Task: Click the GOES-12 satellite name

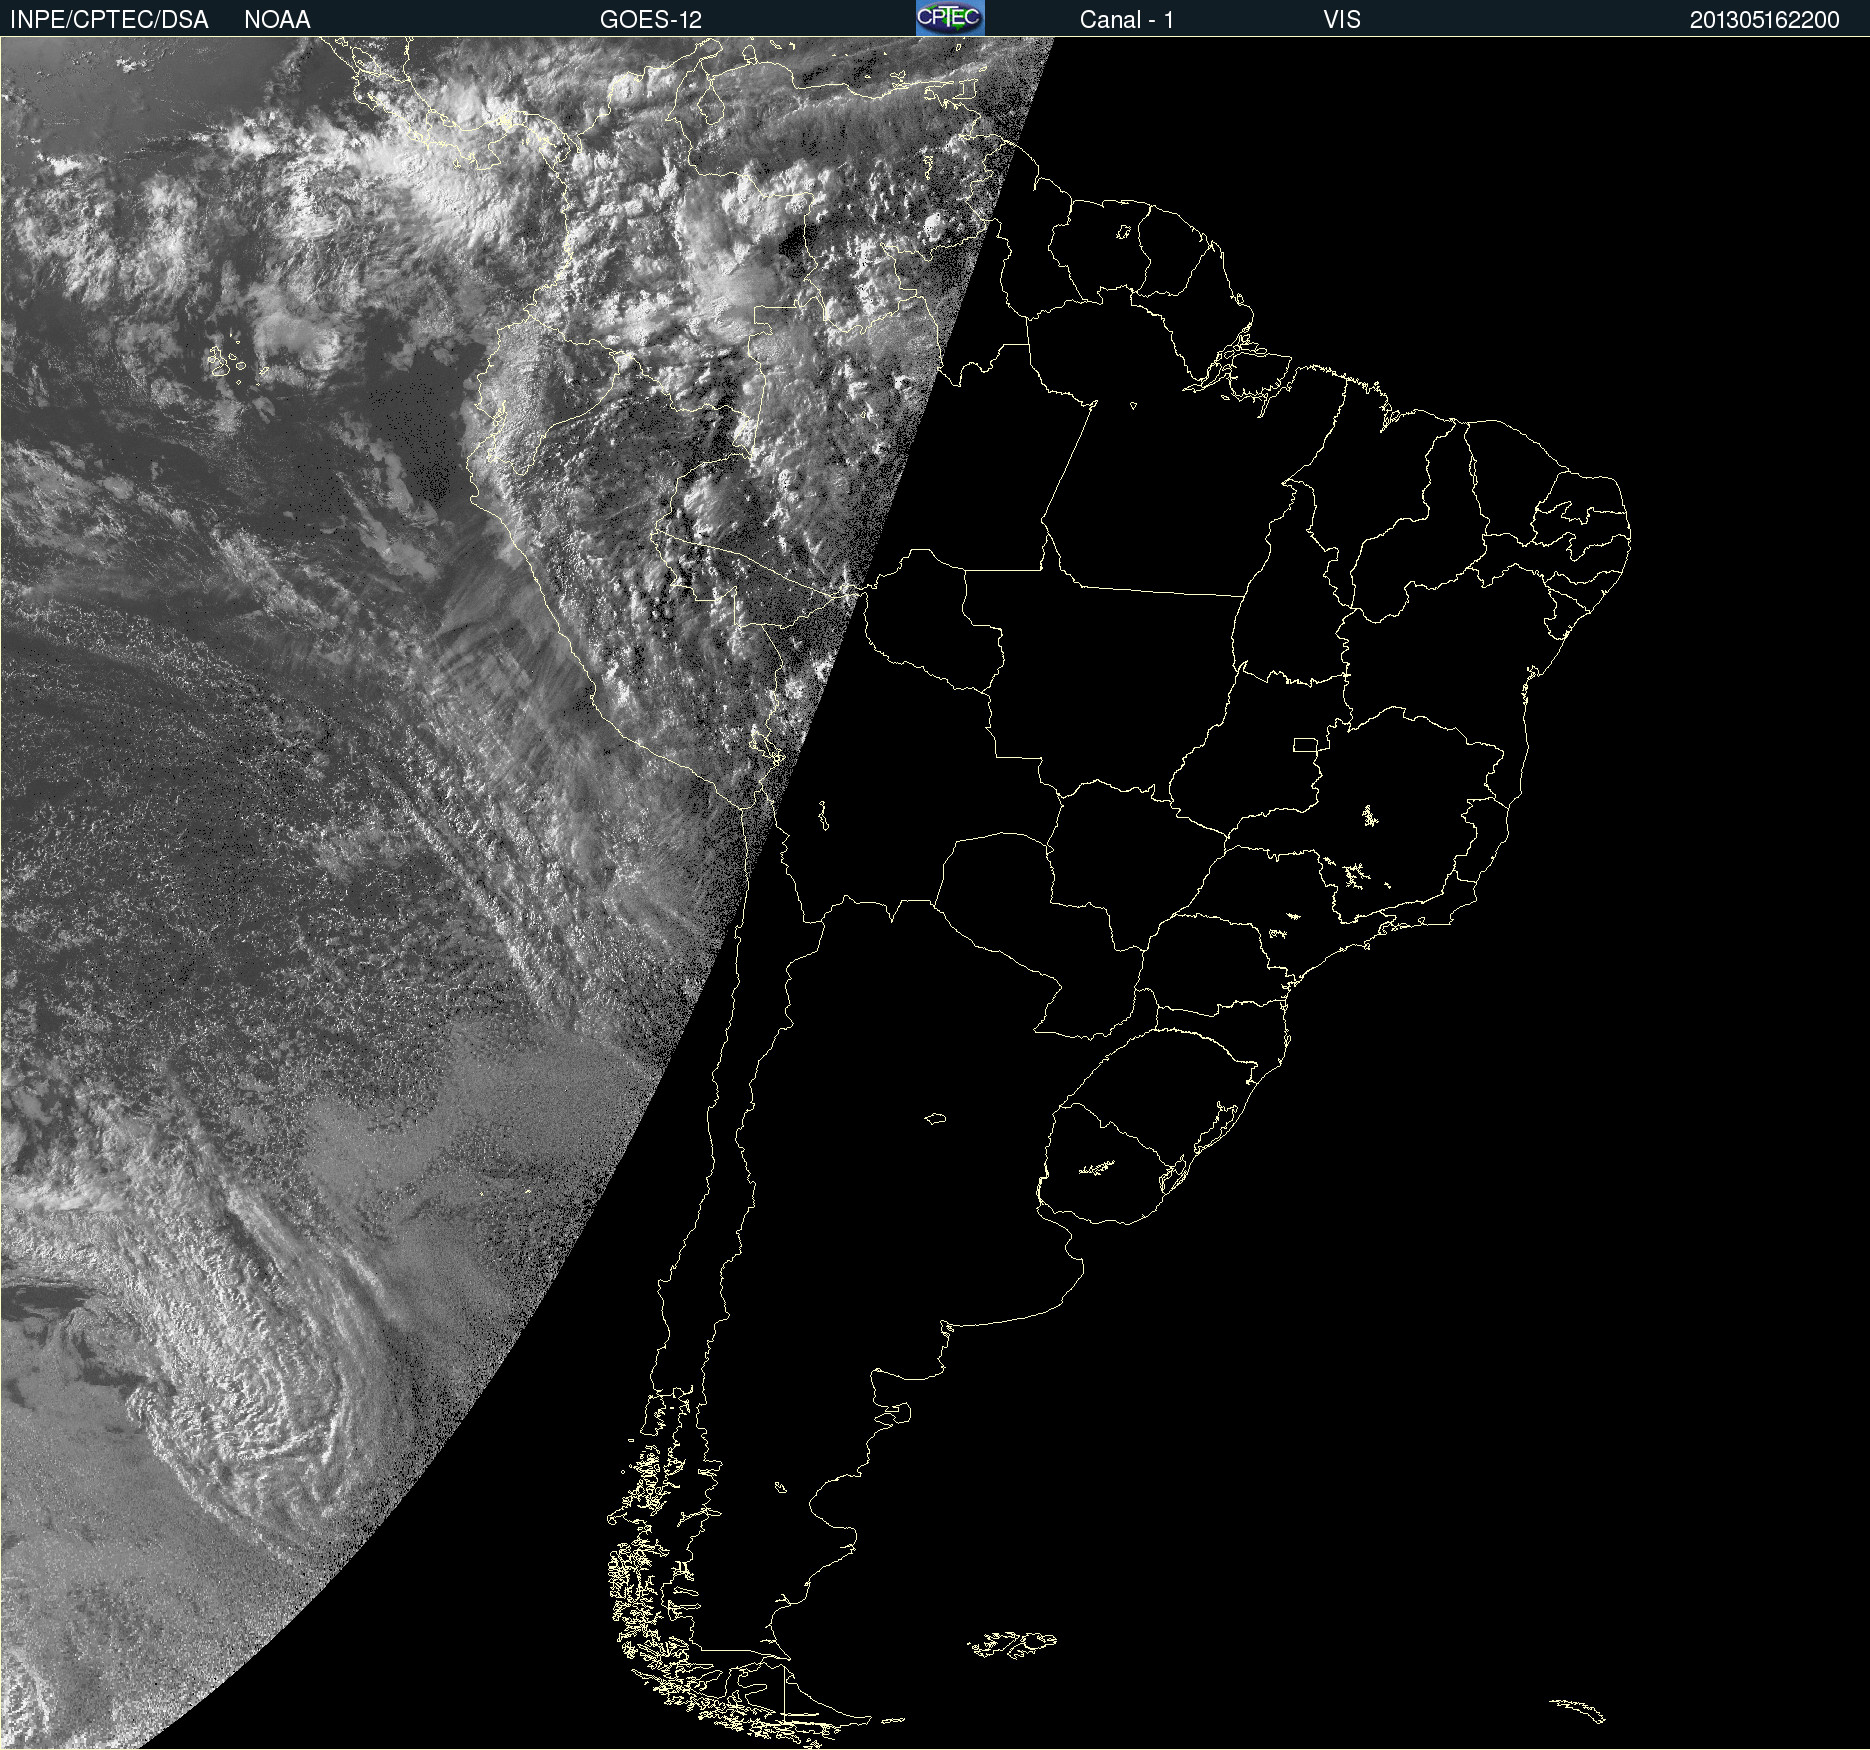Action: tap(651, 20)
